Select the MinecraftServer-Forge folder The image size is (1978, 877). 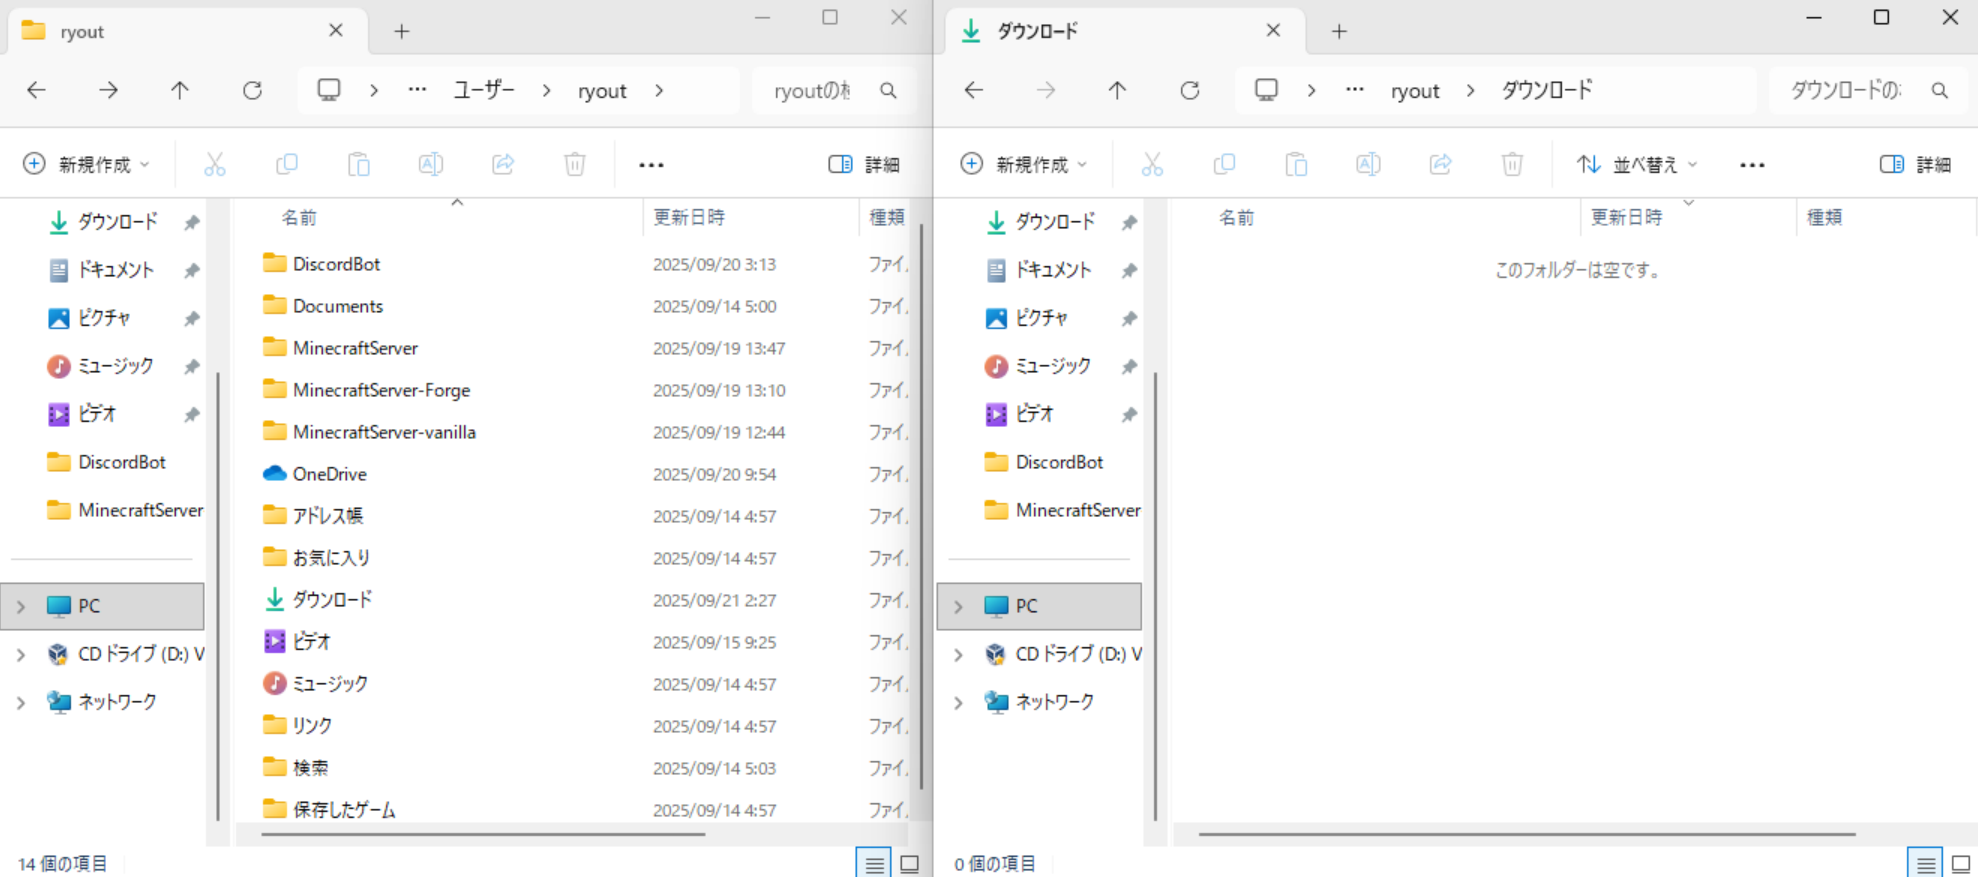tap(381, 390)
